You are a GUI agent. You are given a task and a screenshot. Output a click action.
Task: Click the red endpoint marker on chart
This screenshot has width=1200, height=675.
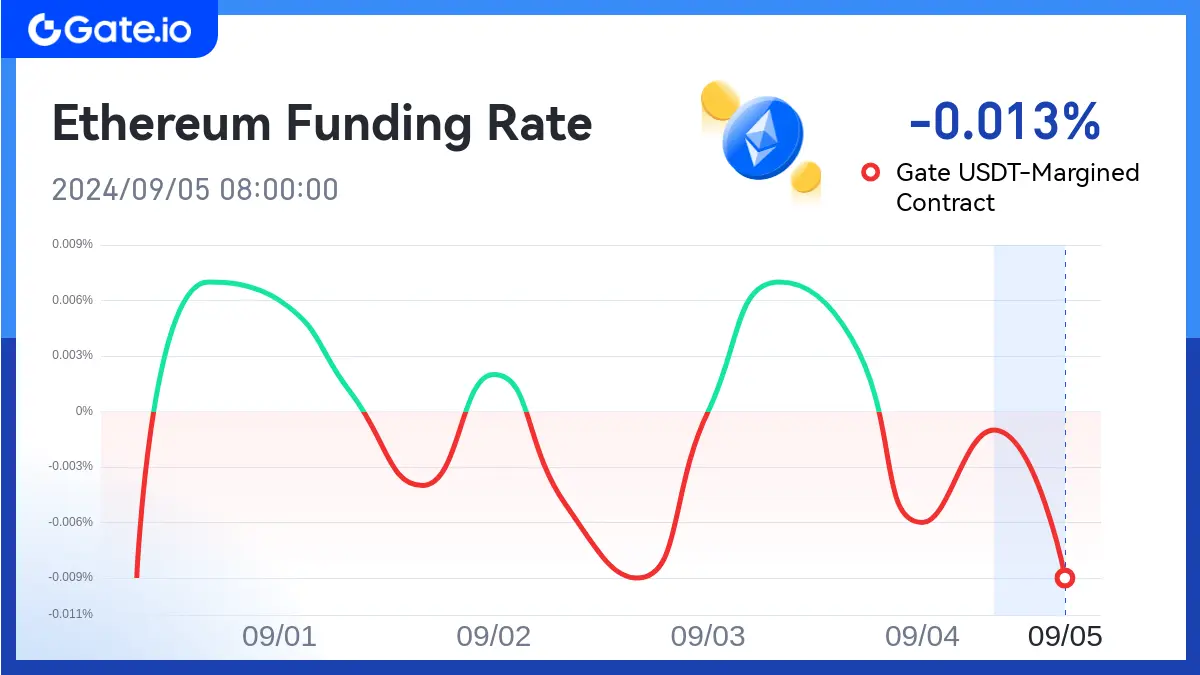click(1065, 578)
